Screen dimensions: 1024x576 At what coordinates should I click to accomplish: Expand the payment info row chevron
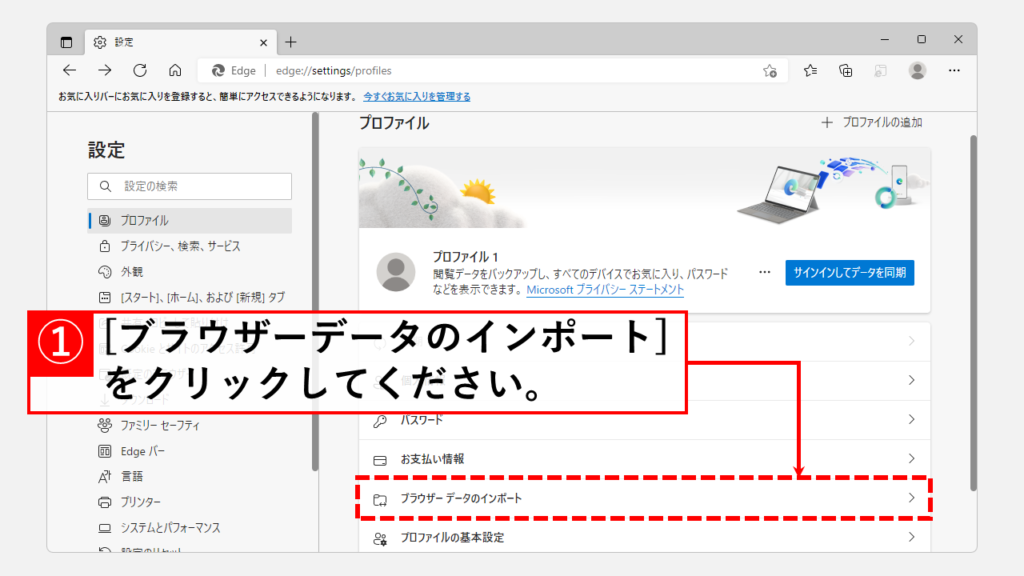click(911, 459)
